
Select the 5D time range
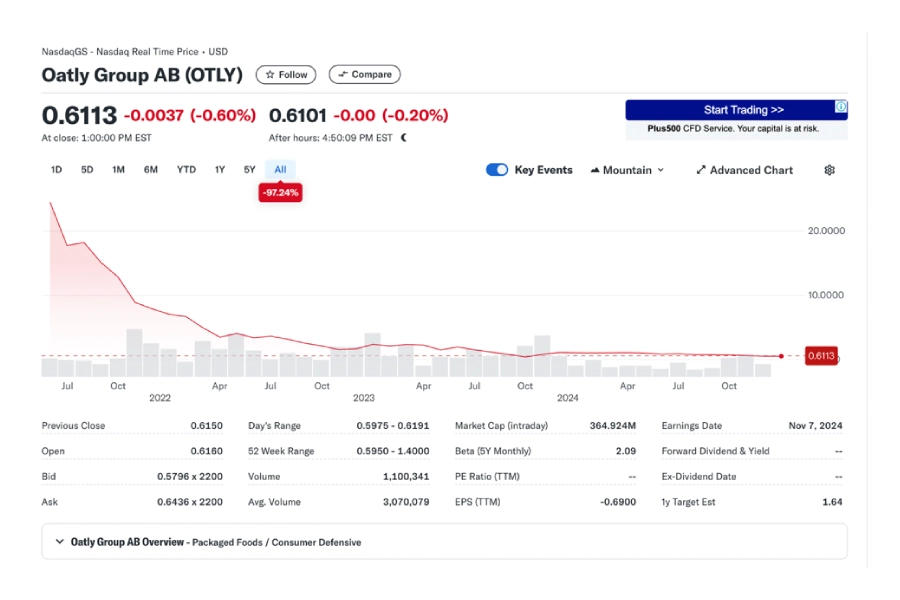click(x=87, y=169)
